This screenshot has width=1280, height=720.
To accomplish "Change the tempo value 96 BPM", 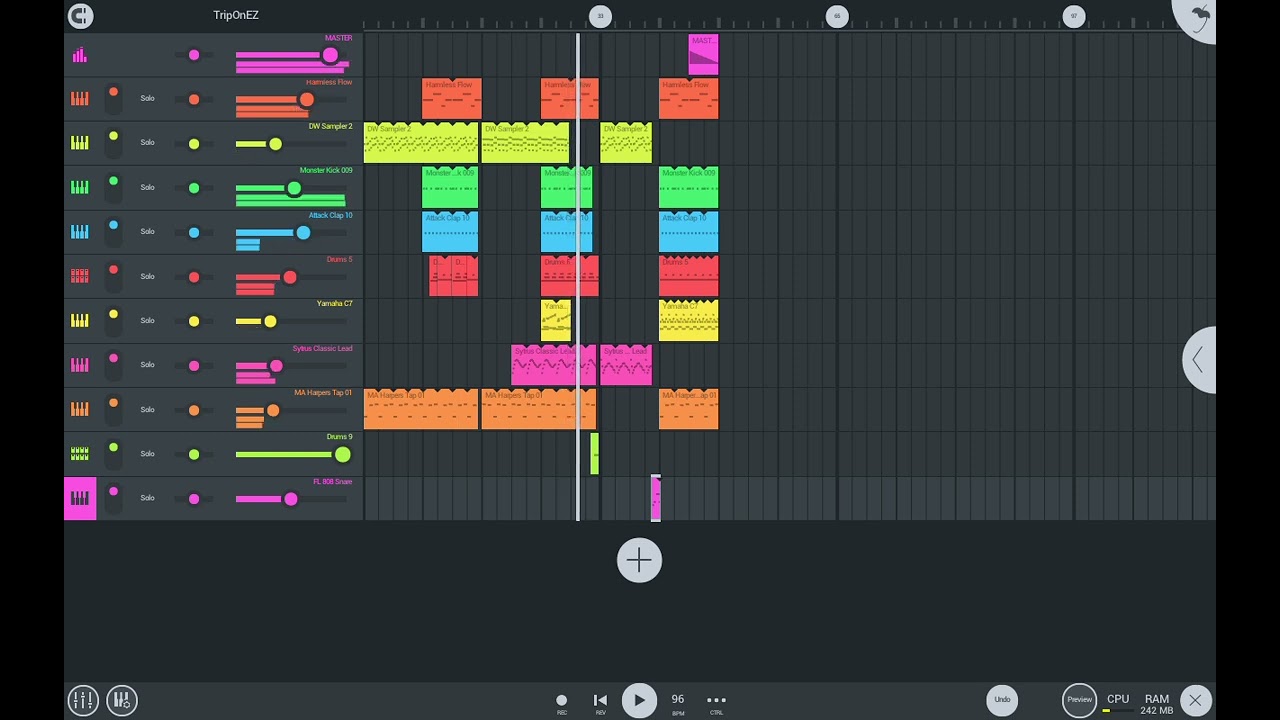I will click(x=678, y=703).
